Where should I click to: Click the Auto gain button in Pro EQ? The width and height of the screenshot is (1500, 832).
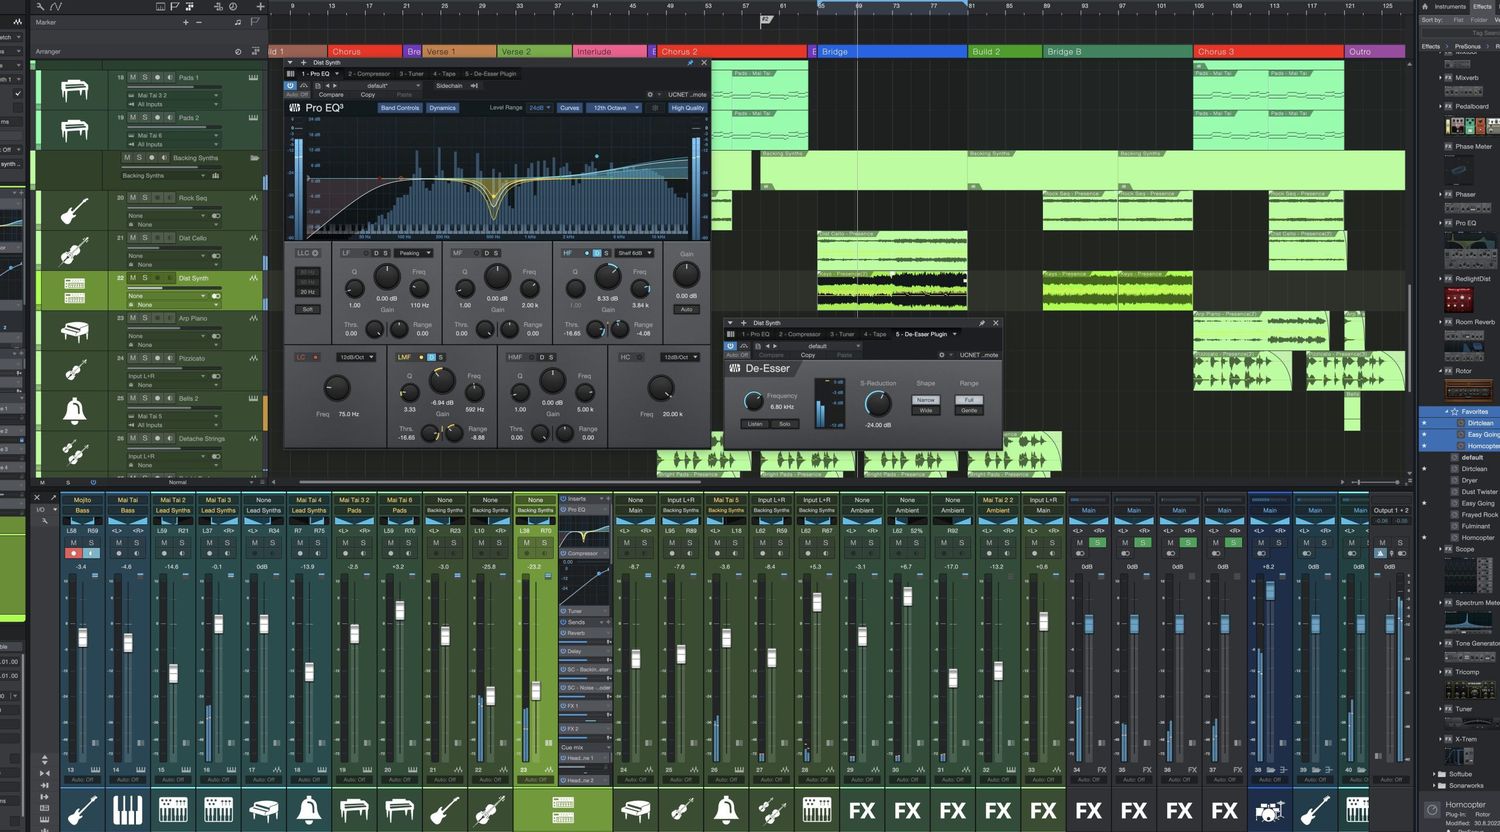tap(686, 309)
